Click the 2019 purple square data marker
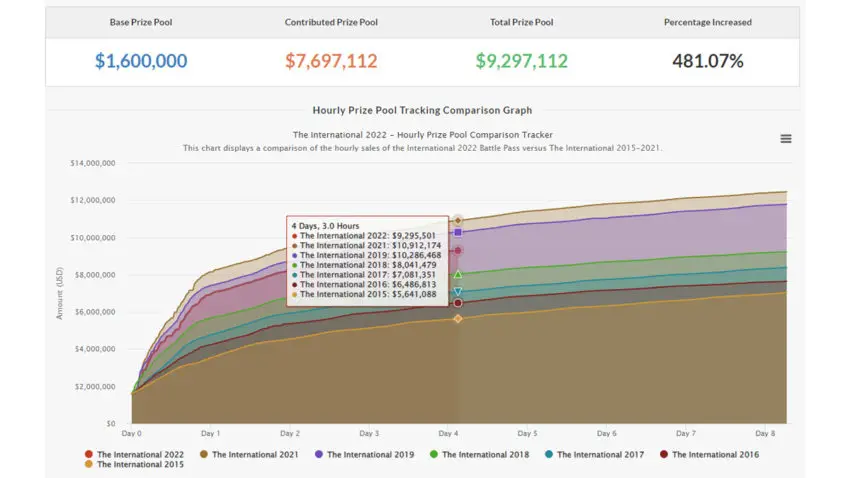Image resolution: width=850 pixels, height=478 pixels. tap(458, 232)
